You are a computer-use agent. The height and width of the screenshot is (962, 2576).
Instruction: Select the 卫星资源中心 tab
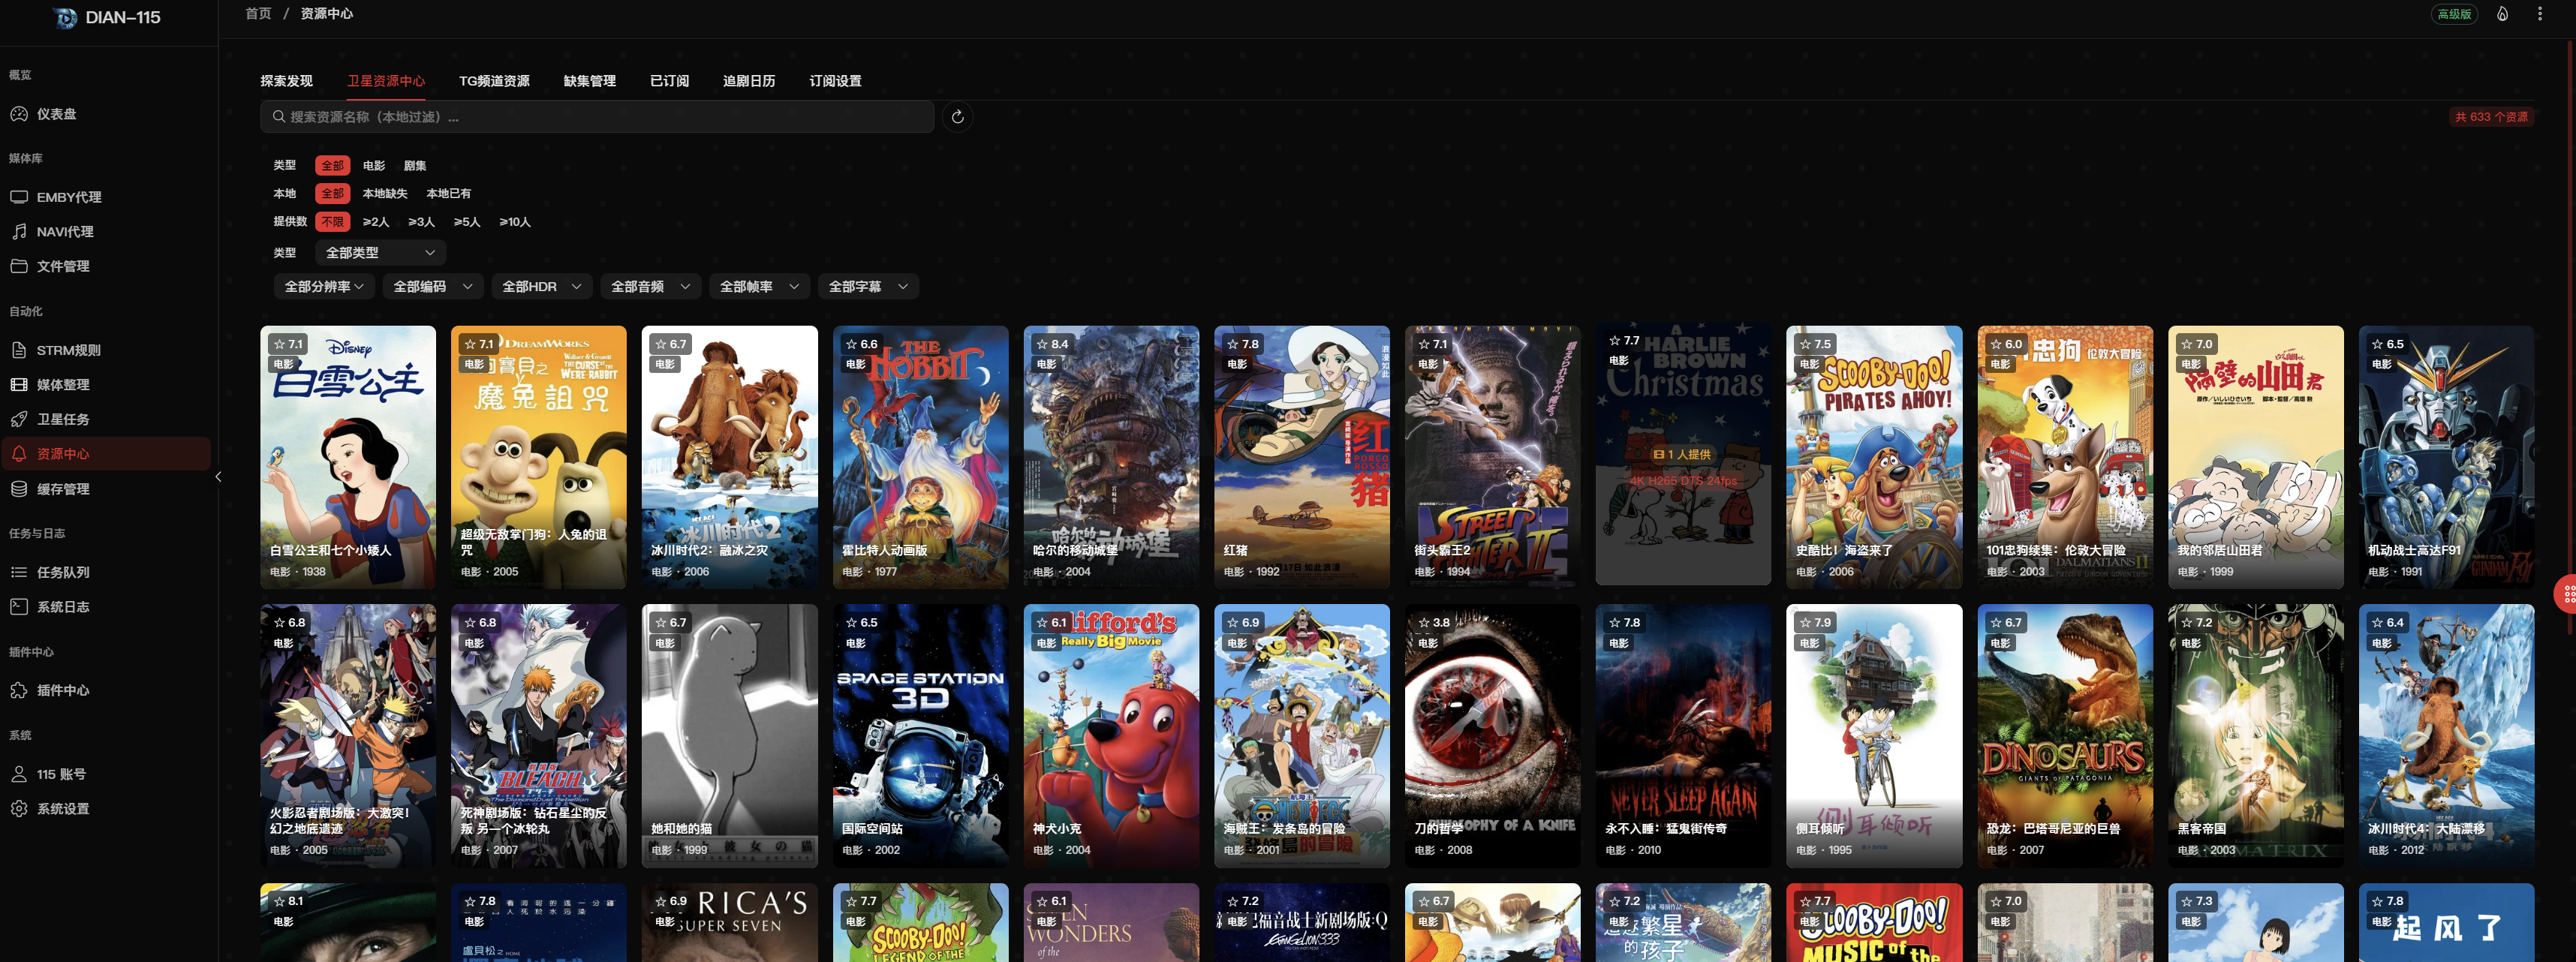point(386,81)
